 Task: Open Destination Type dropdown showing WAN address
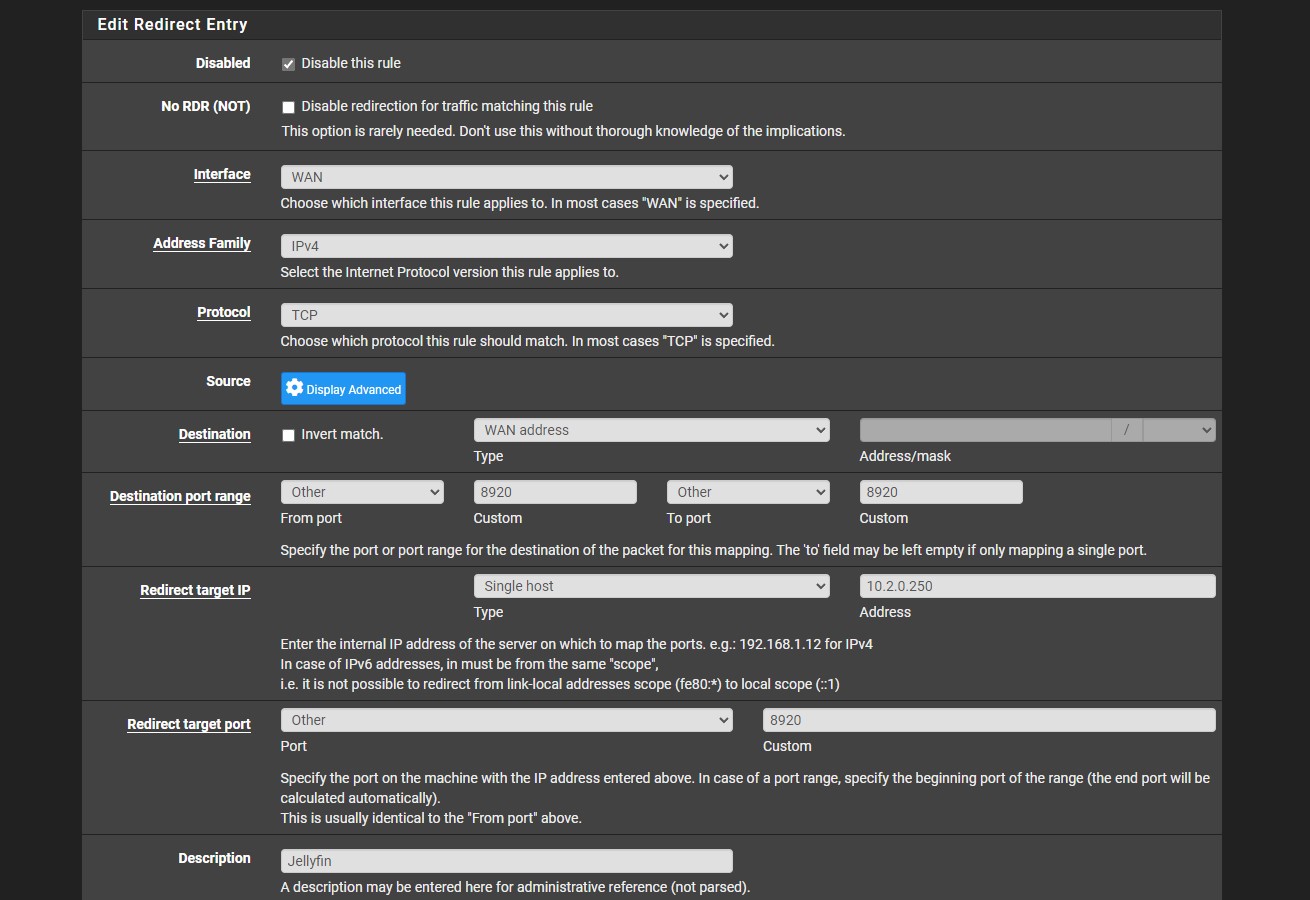[651, 430]
